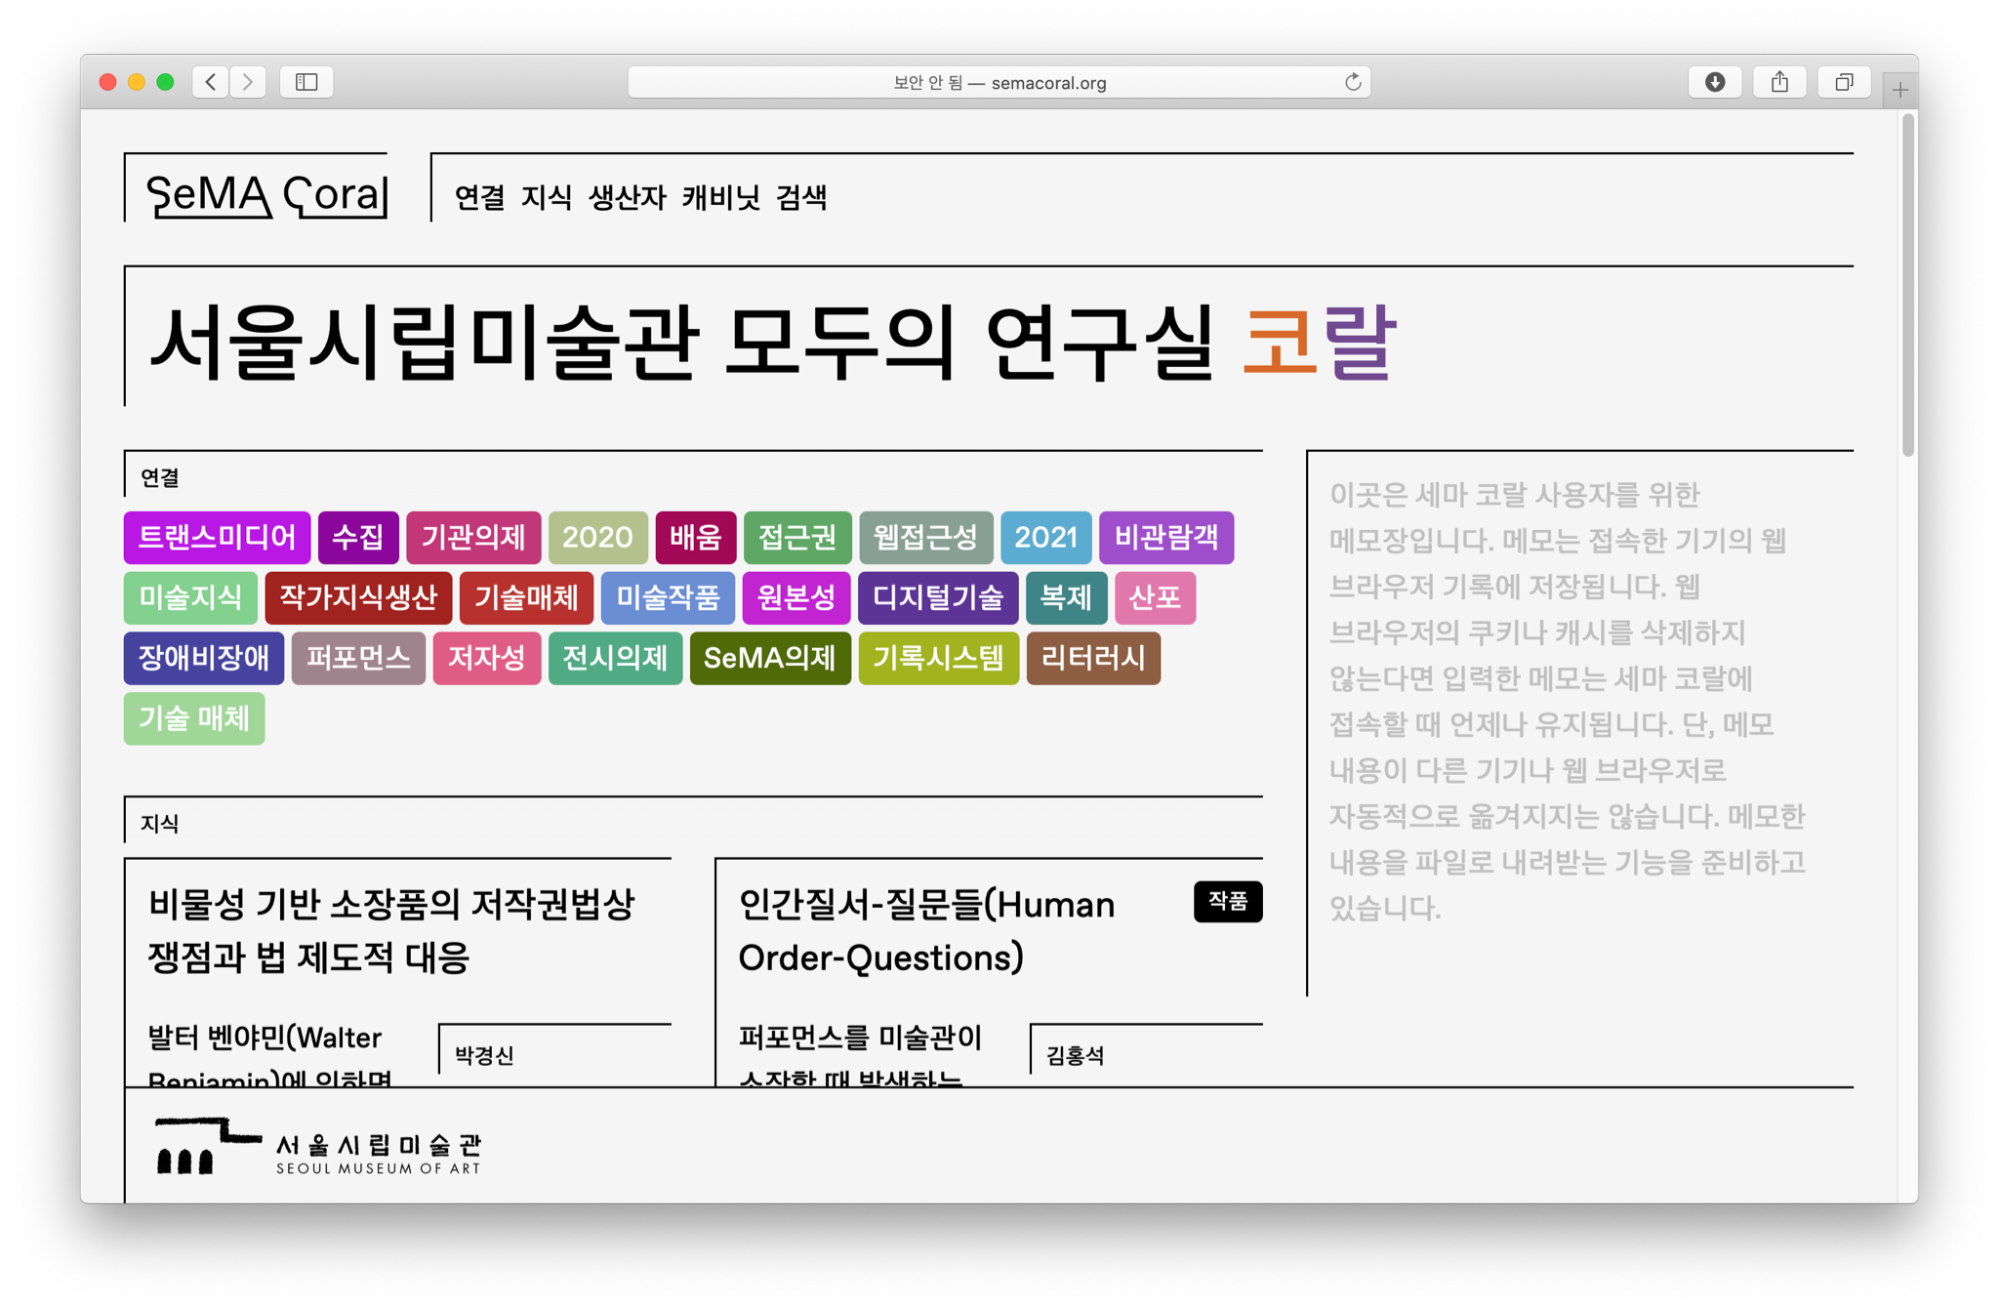This screenshot has width=1999, height=1310.
Task: Select the 수집 tag
Action: (x=358, y=537)
